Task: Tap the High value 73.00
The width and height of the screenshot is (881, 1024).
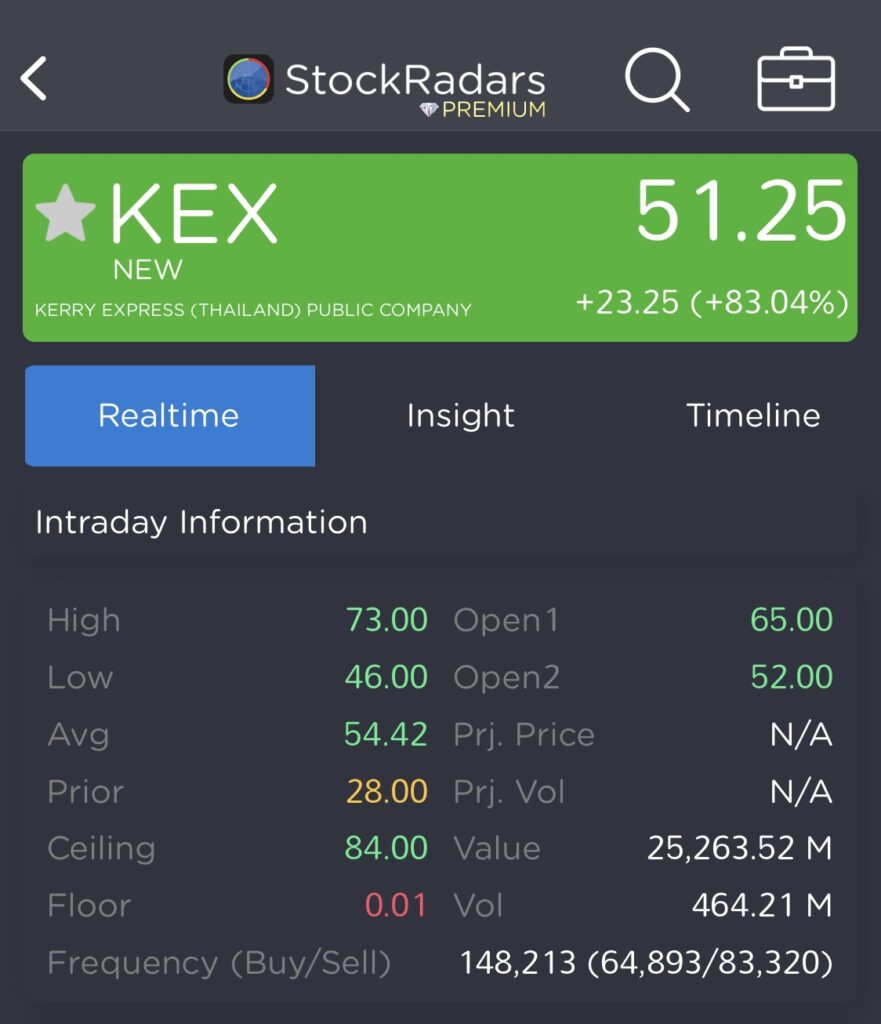Action: coord(386,620)
